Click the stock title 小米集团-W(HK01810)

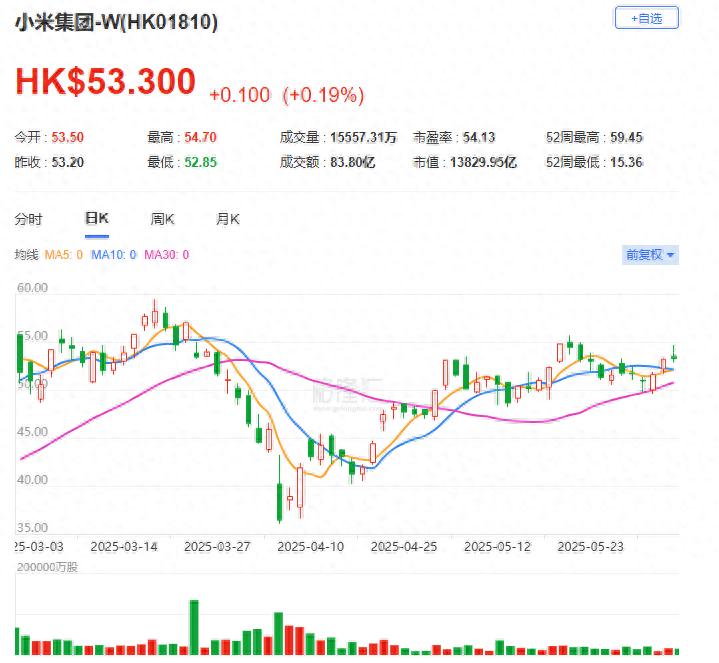[x=116, y=22]
